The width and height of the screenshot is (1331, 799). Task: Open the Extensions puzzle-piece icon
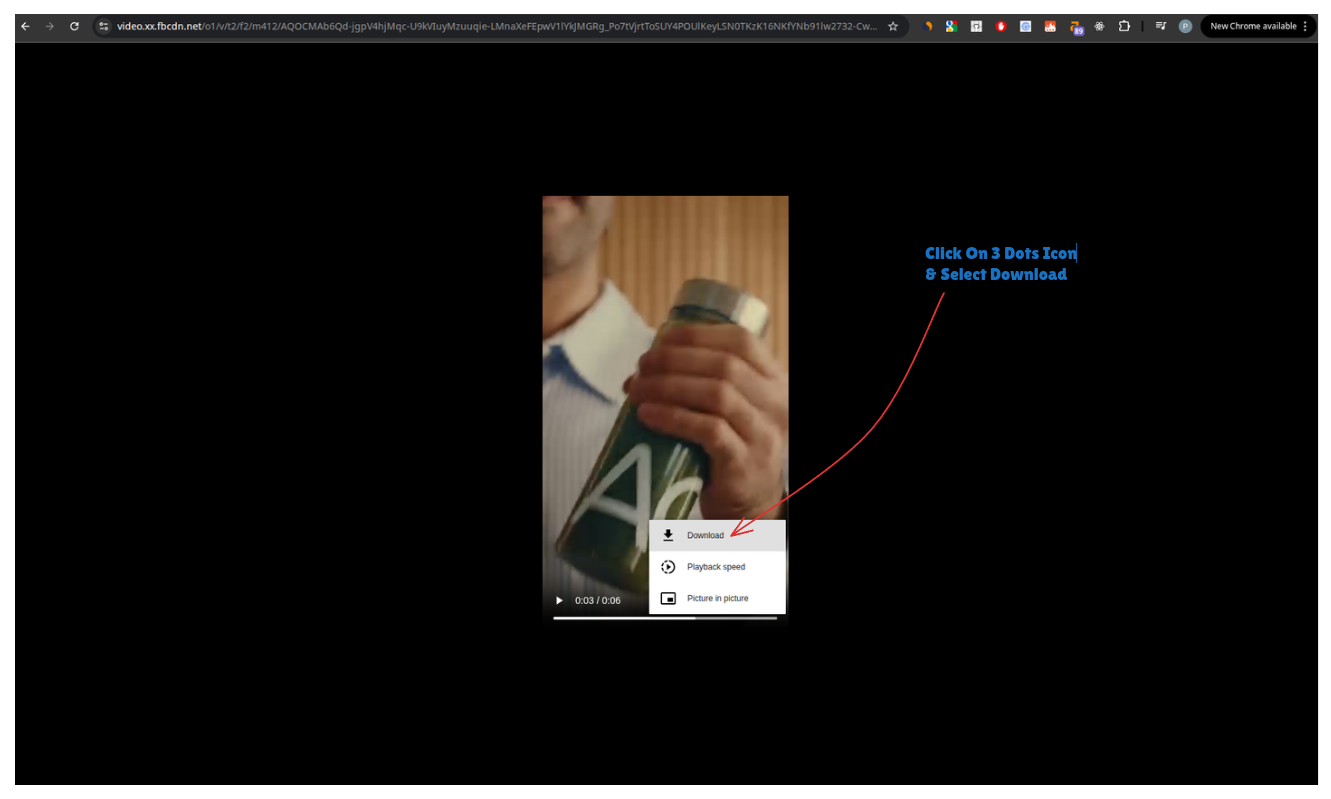(1123, 26)
